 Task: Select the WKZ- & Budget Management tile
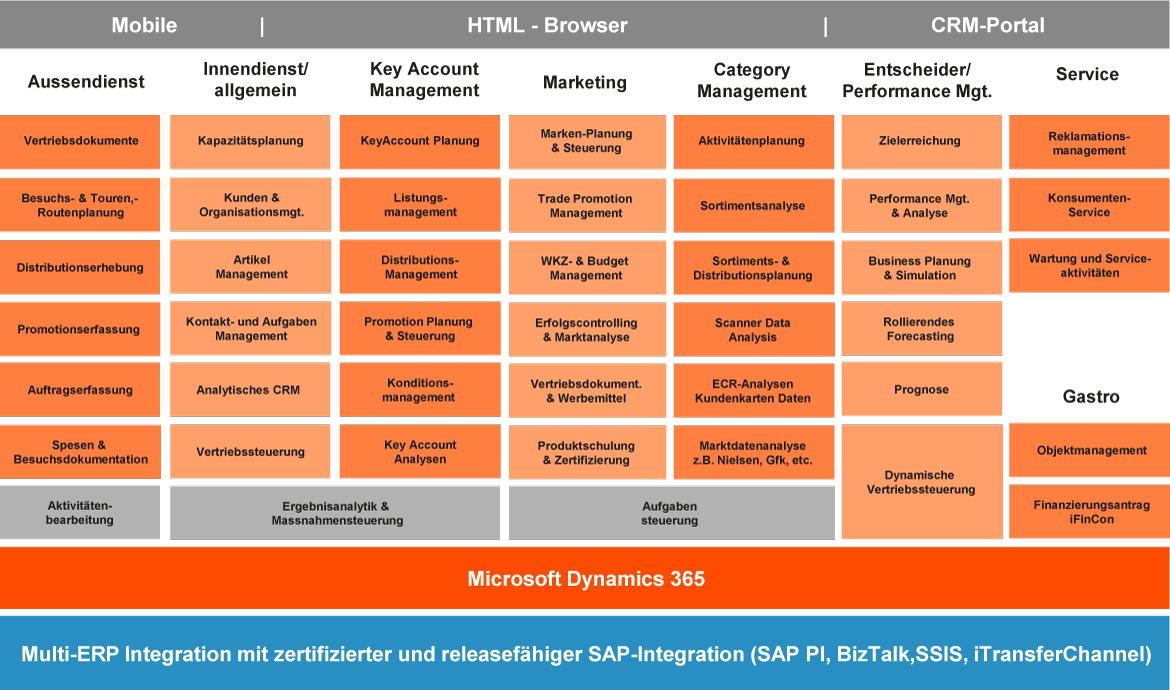[587, 268]
